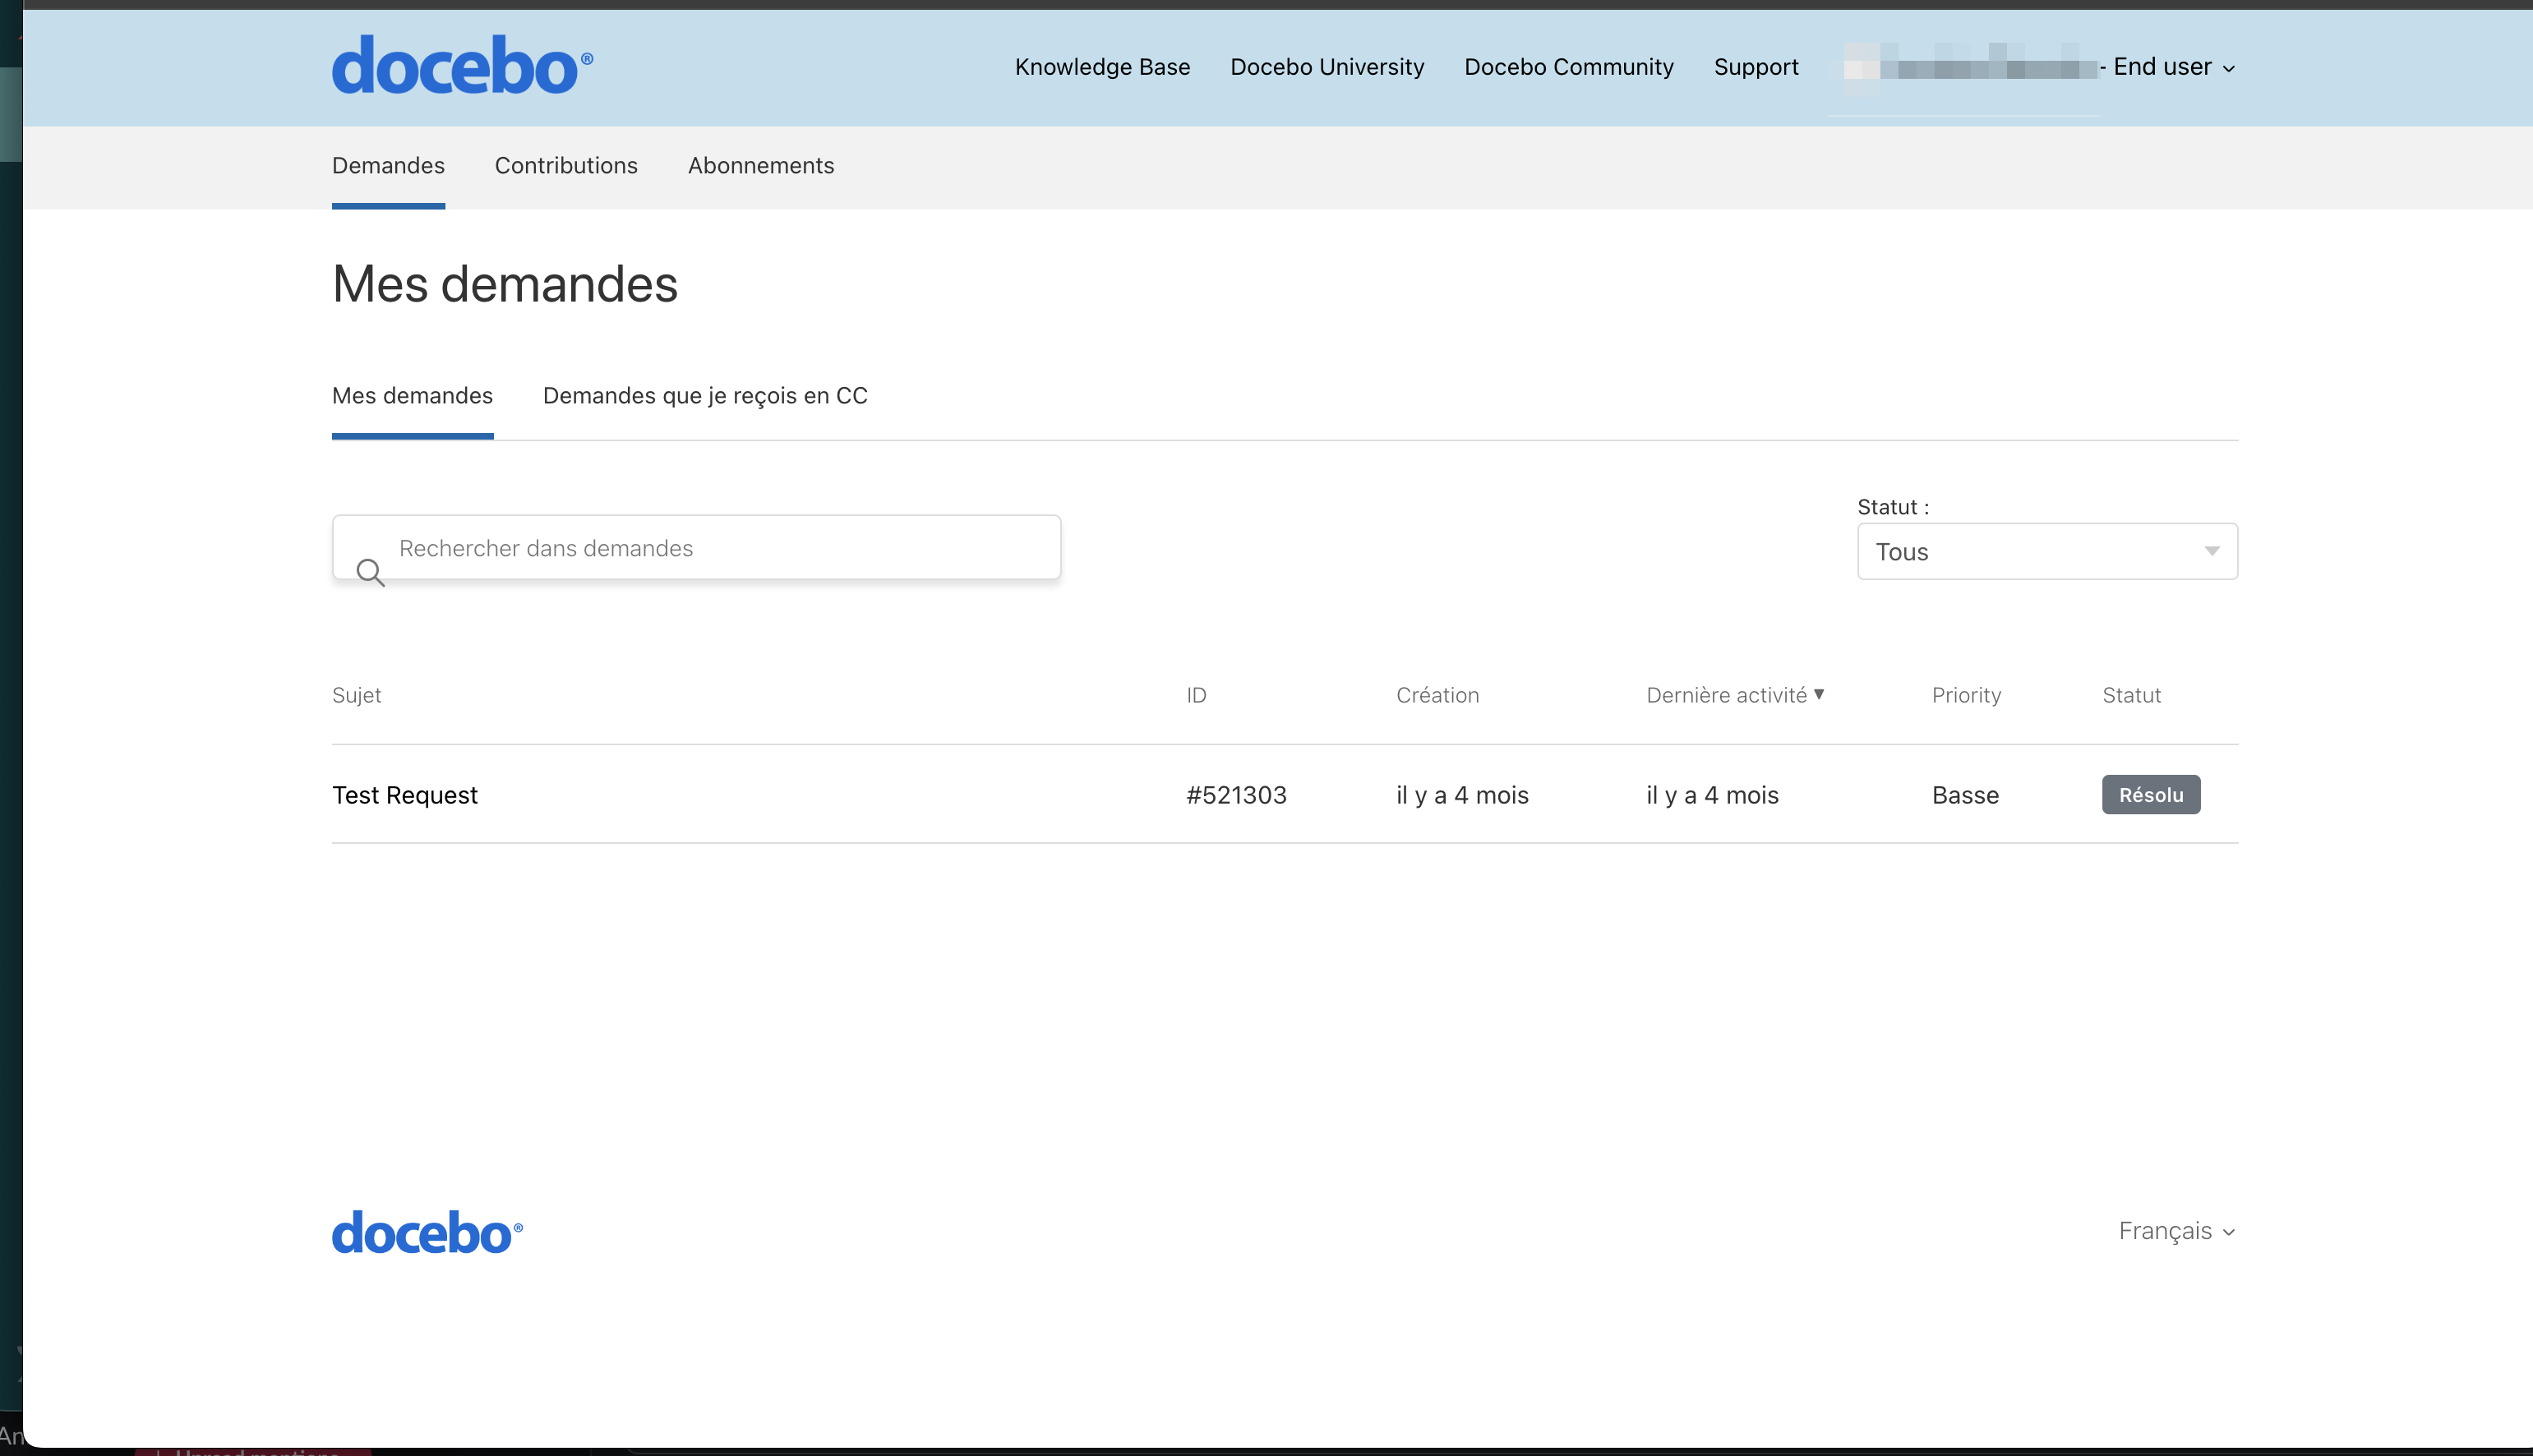Select the Mes demandes sub-tab

click(x=412, y=396)
